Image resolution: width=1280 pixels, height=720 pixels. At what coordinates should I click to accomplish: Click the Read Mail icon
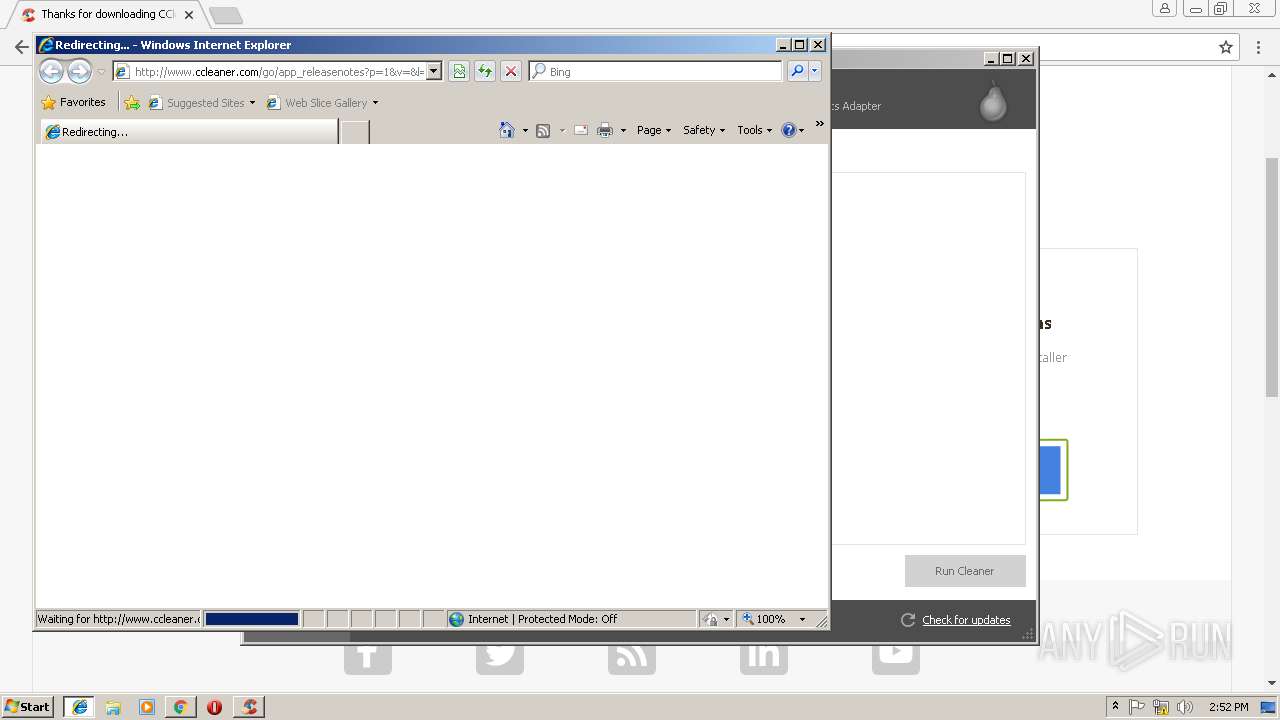581,130
